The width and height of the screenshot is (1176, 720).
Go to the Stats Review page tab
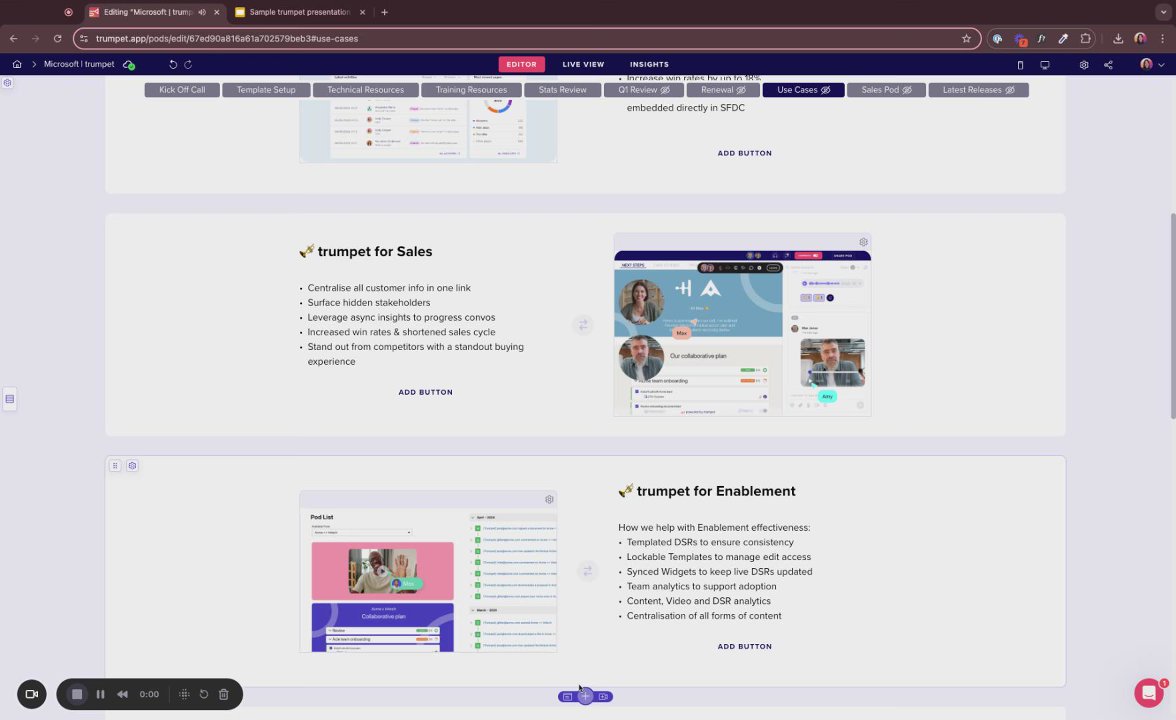(562, 90)
